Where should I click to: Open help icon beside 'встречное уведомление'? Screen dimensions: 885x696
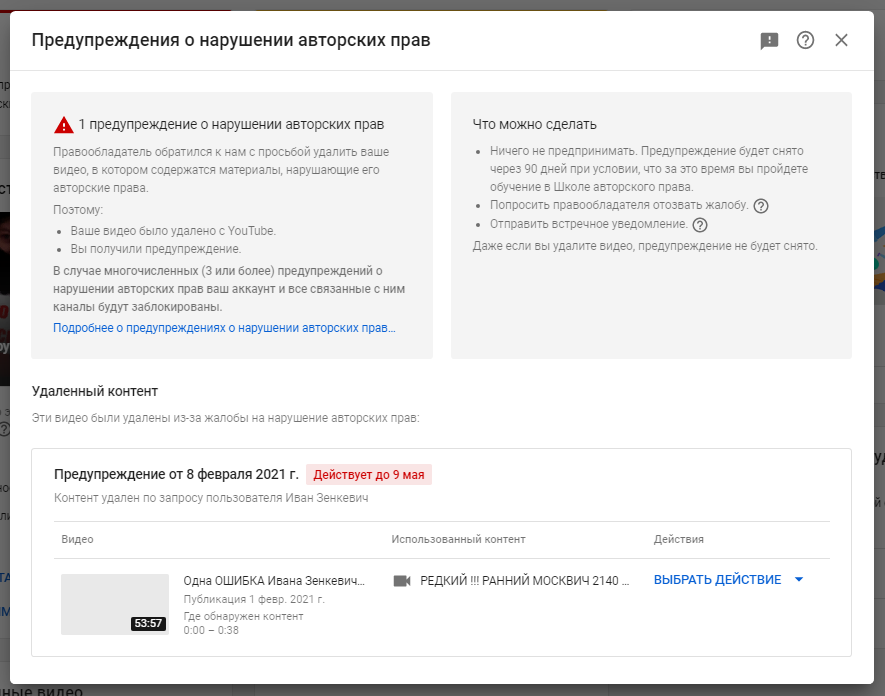click(699, 225)
